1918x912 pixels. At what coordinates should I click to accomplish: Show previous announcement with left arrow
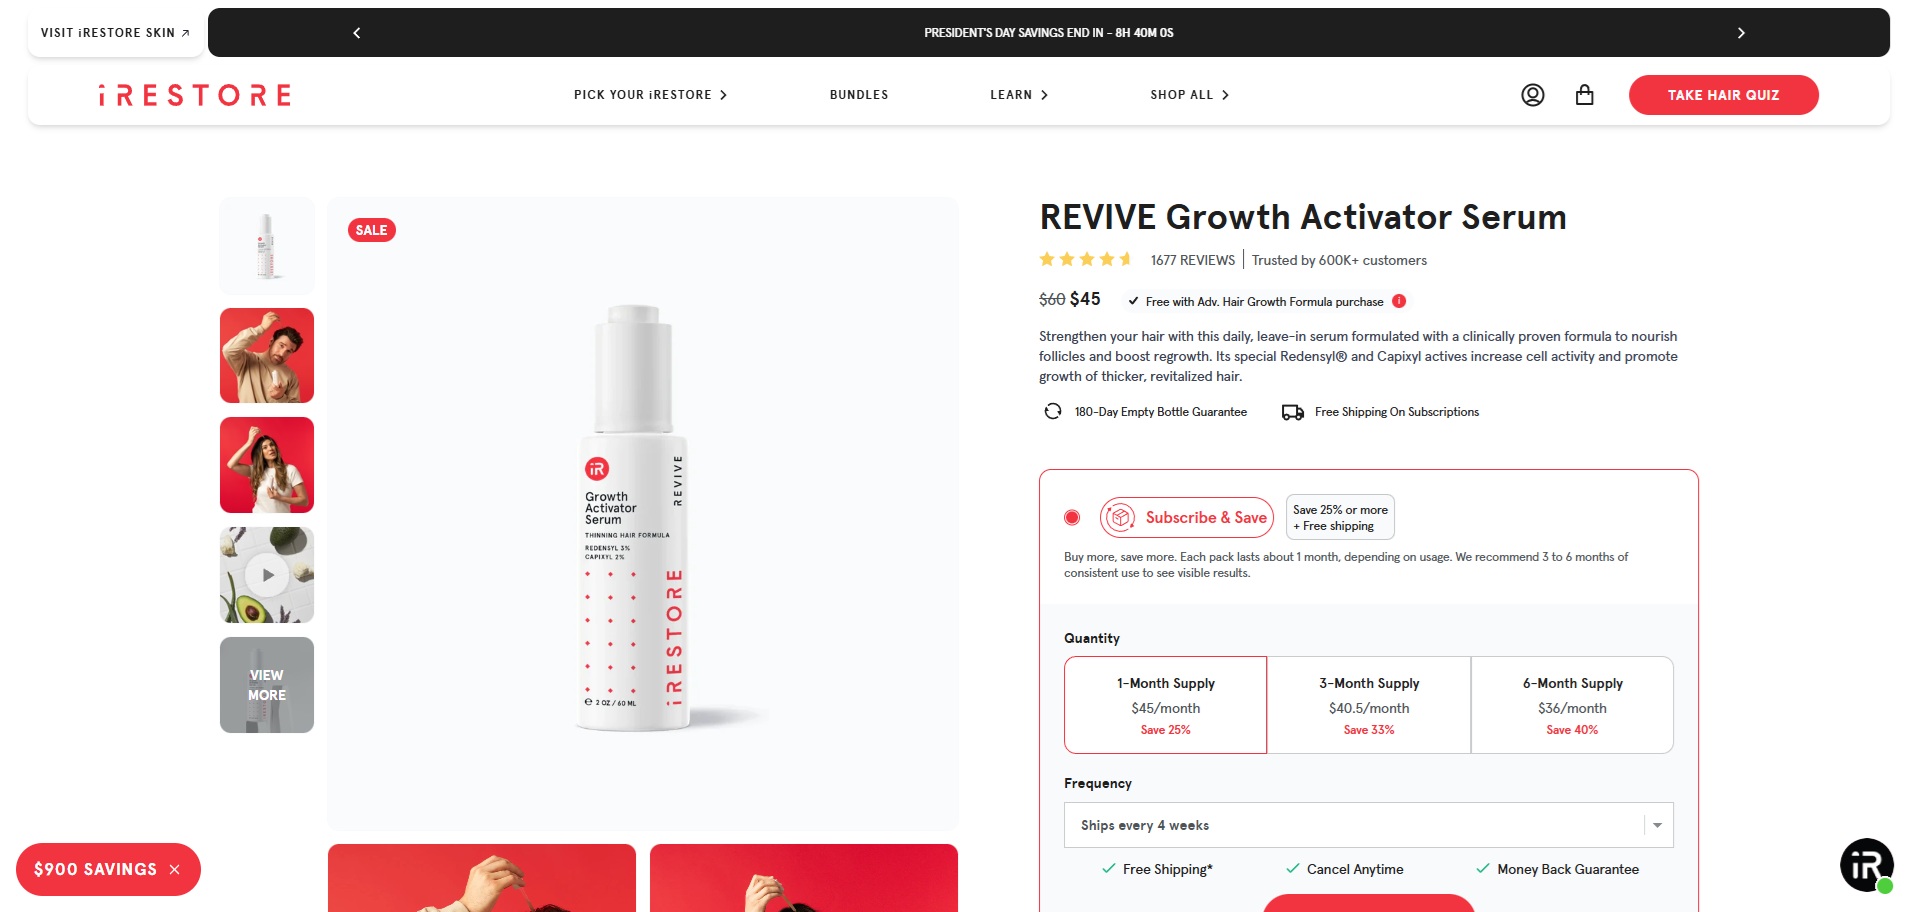(357, 33)
